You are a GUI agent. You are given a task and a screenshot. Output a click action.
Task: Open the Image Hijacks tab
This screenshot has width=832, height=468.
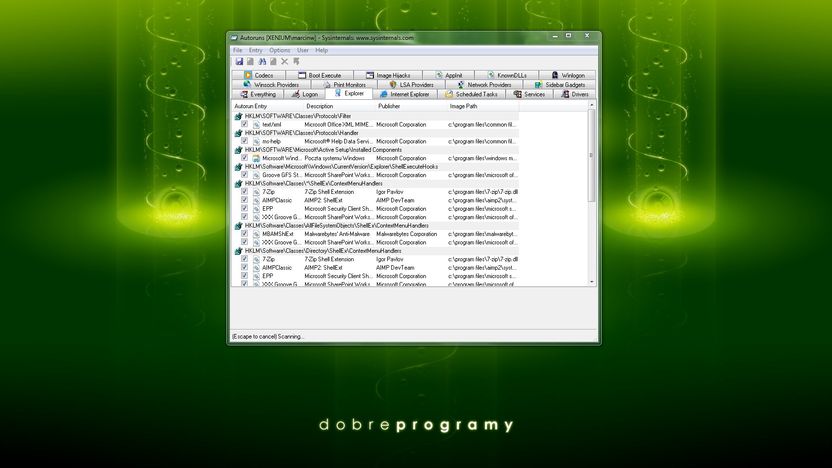[x=388, y=75]
